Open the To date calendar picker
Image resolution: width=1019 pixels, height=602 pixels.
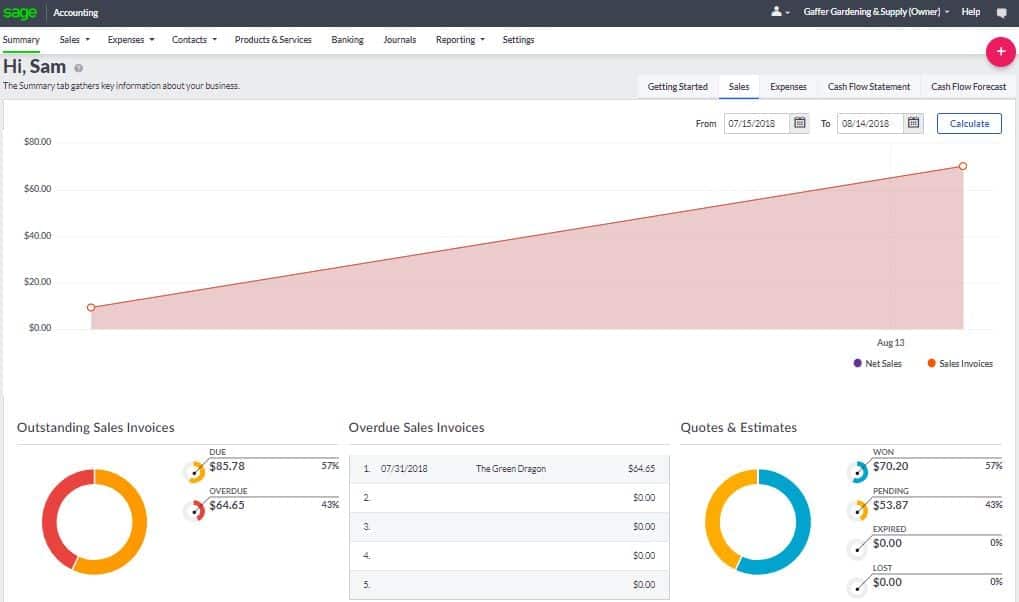tap(913, 123)
